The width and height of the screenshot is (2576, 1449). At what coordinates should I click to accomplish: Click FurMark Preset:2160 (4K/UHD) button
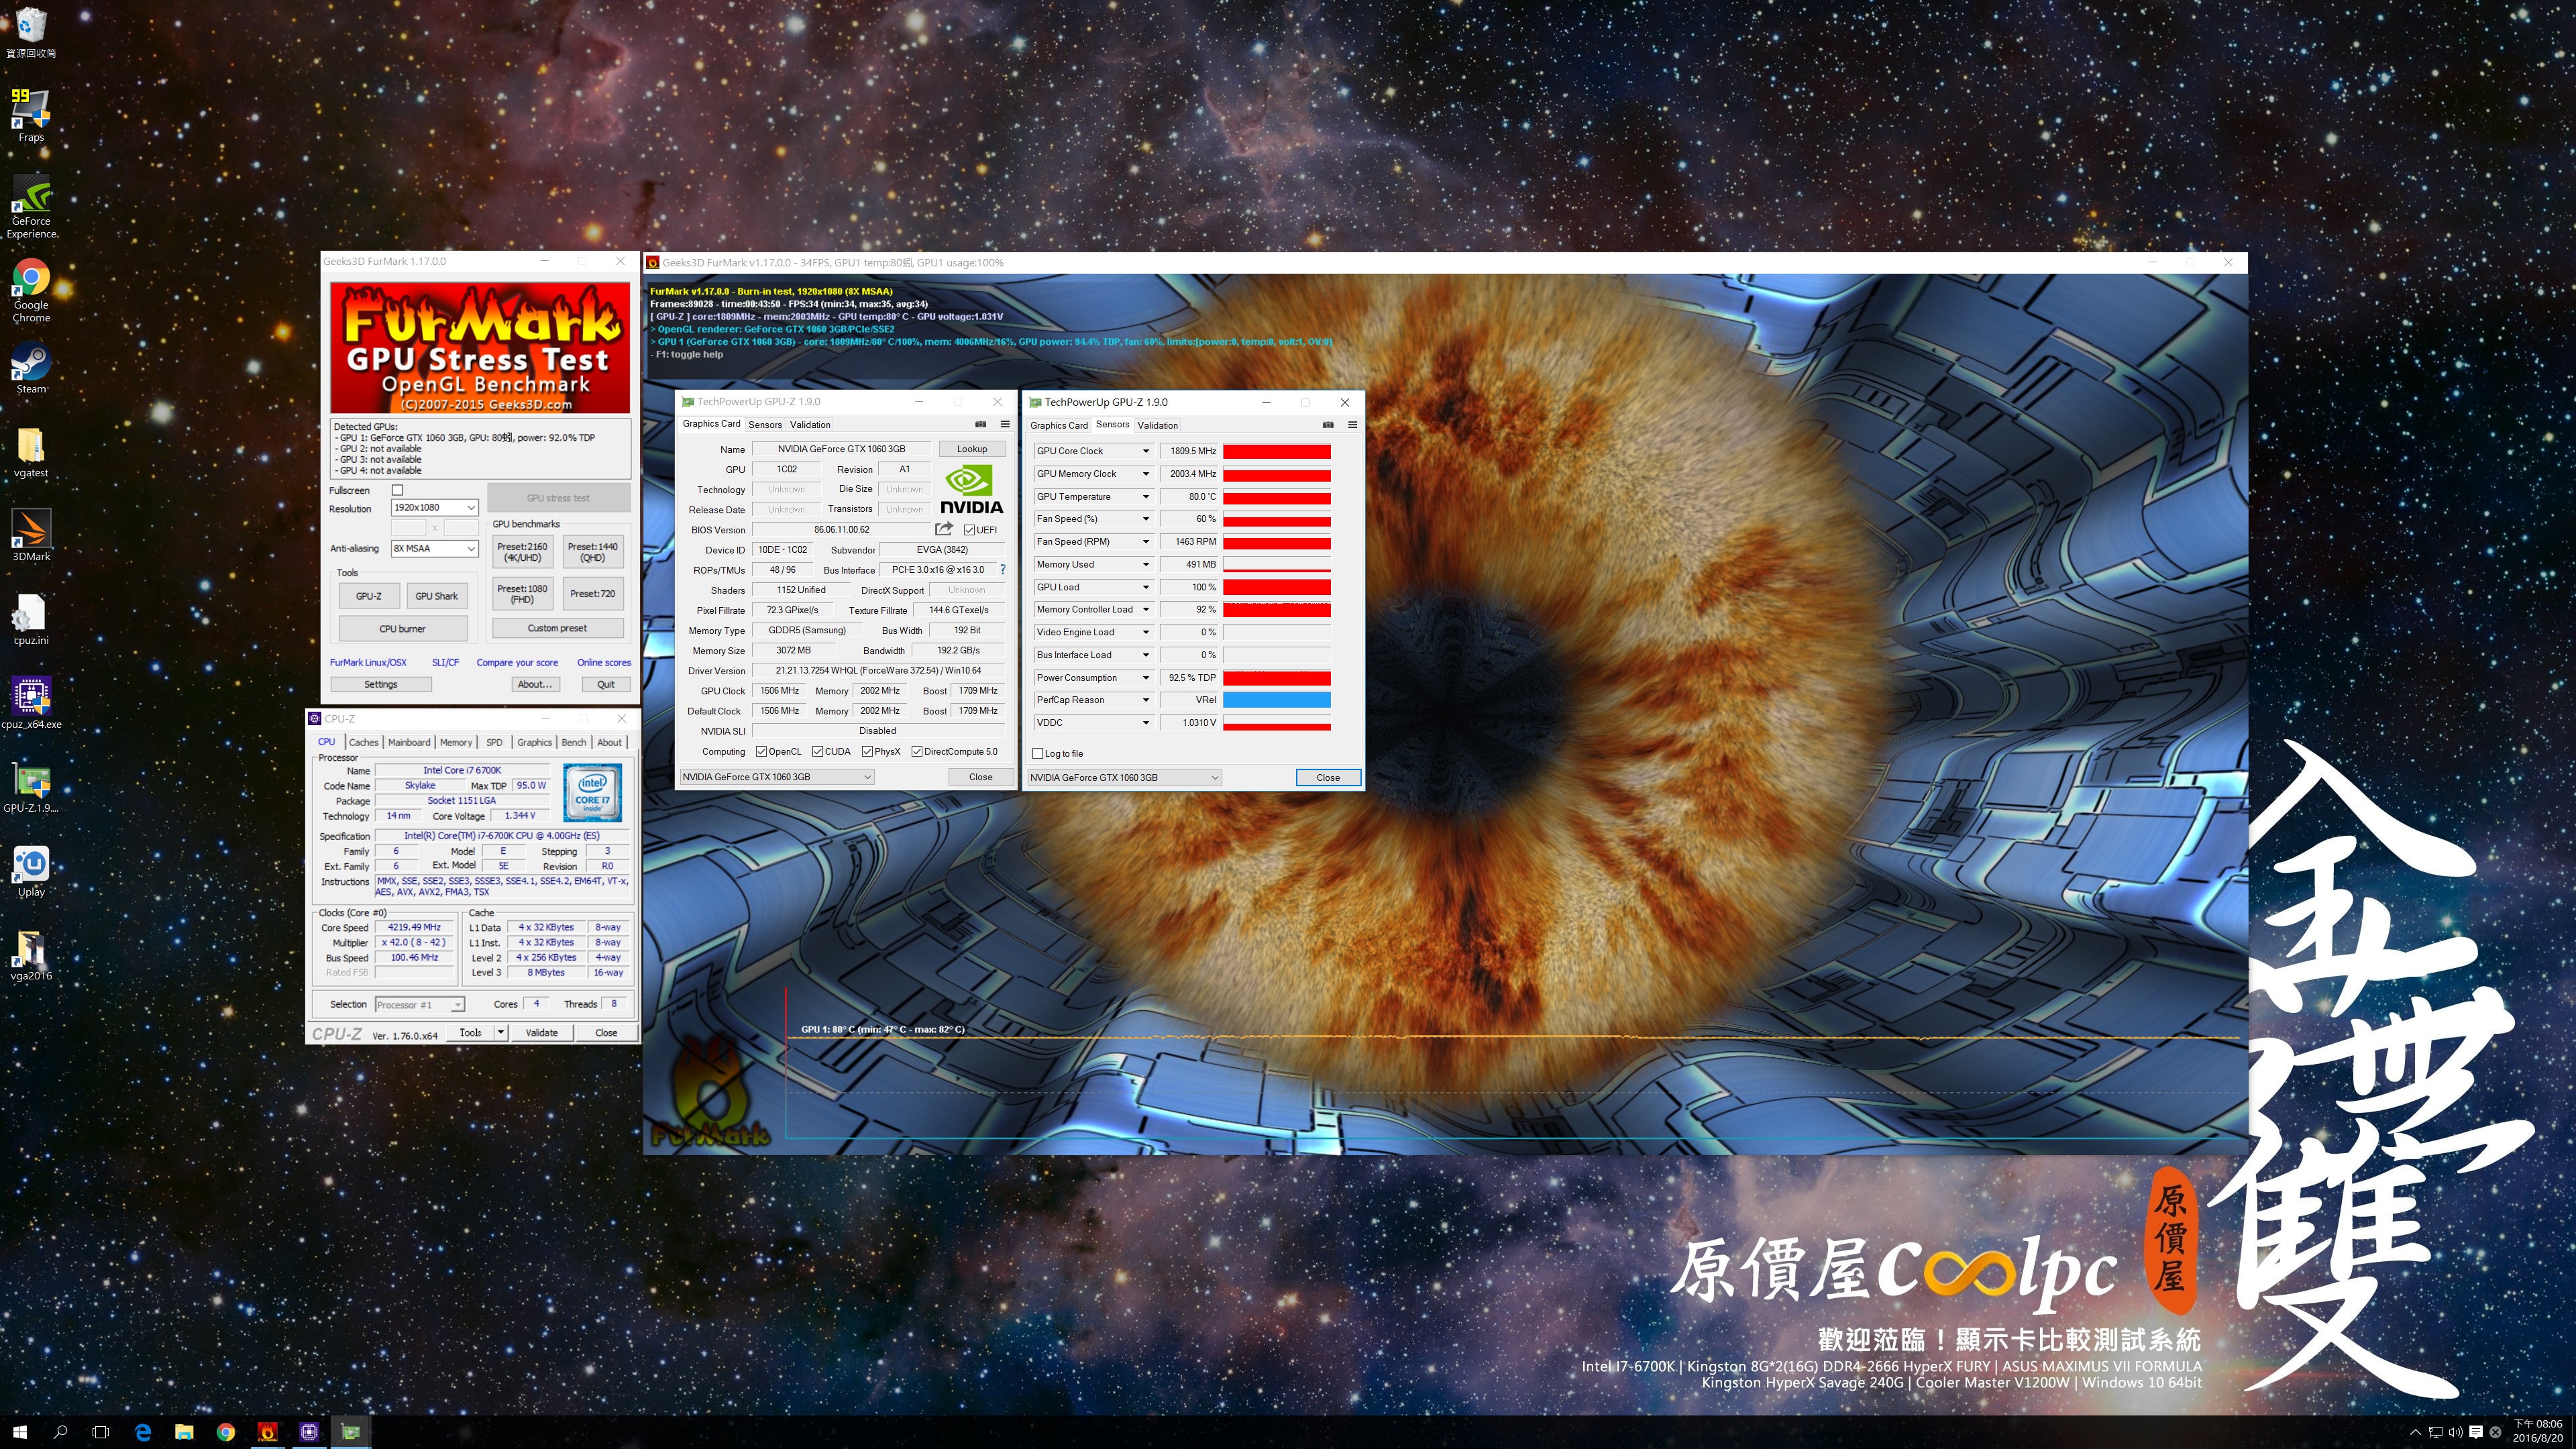[522, 552]
